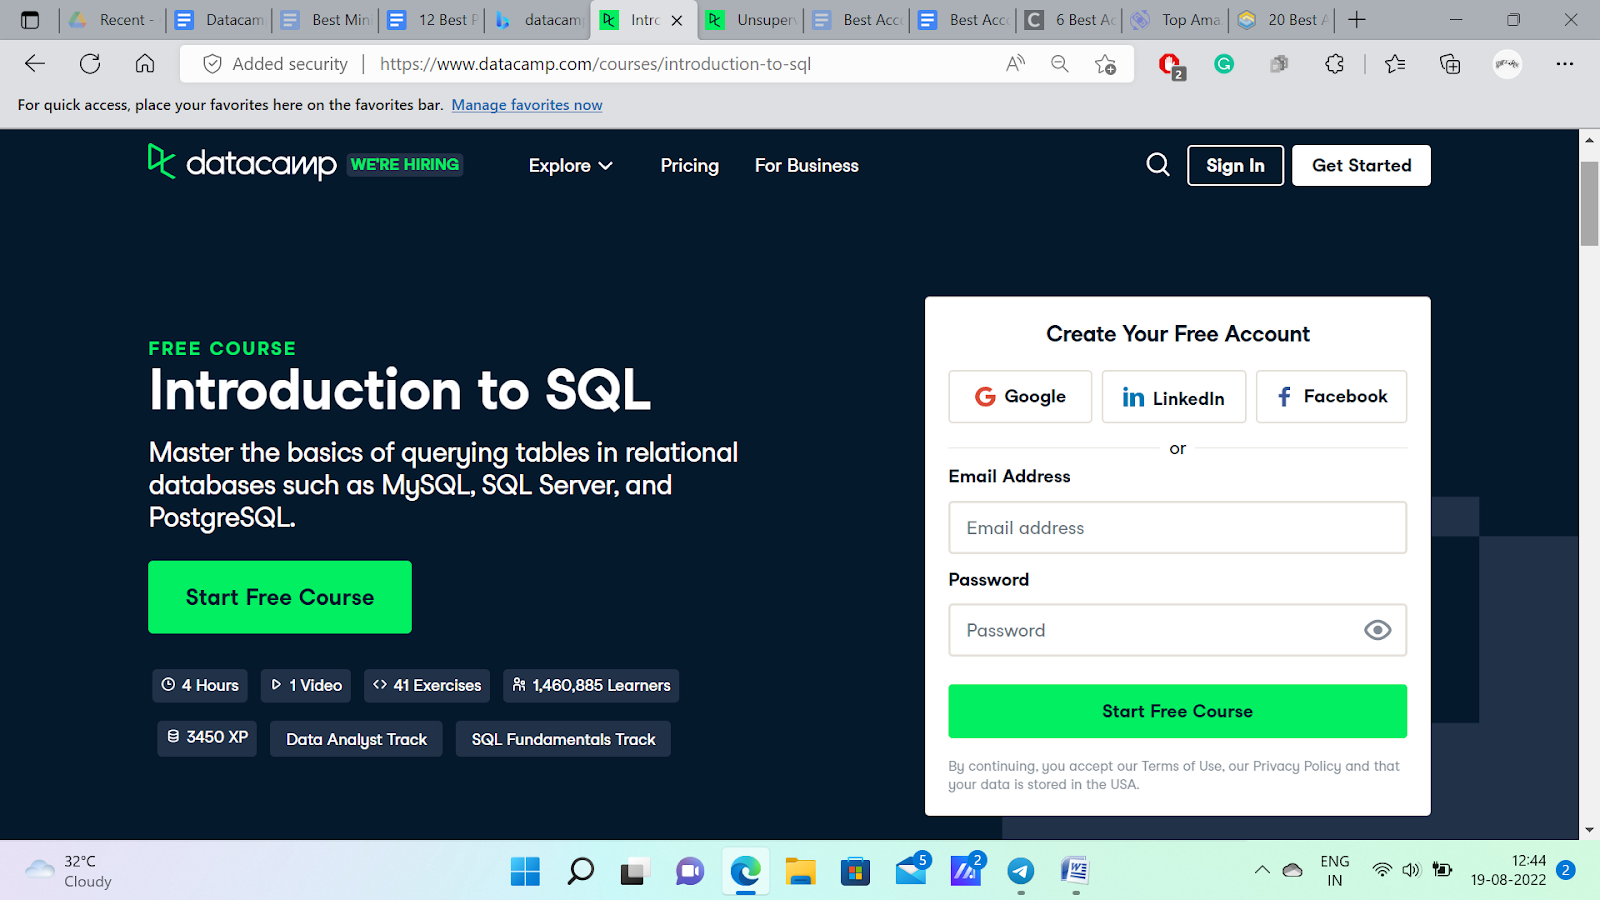Open the weather widget showing 32°C
This screenshot has height=900, width=1600.
(68, 871)
